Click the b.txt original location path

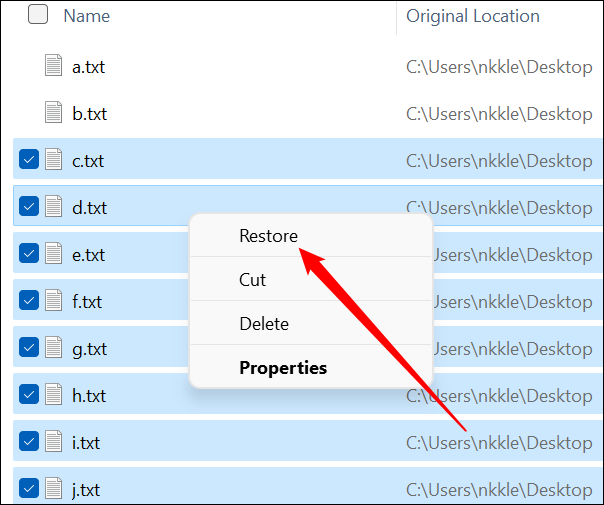(498, 114)
